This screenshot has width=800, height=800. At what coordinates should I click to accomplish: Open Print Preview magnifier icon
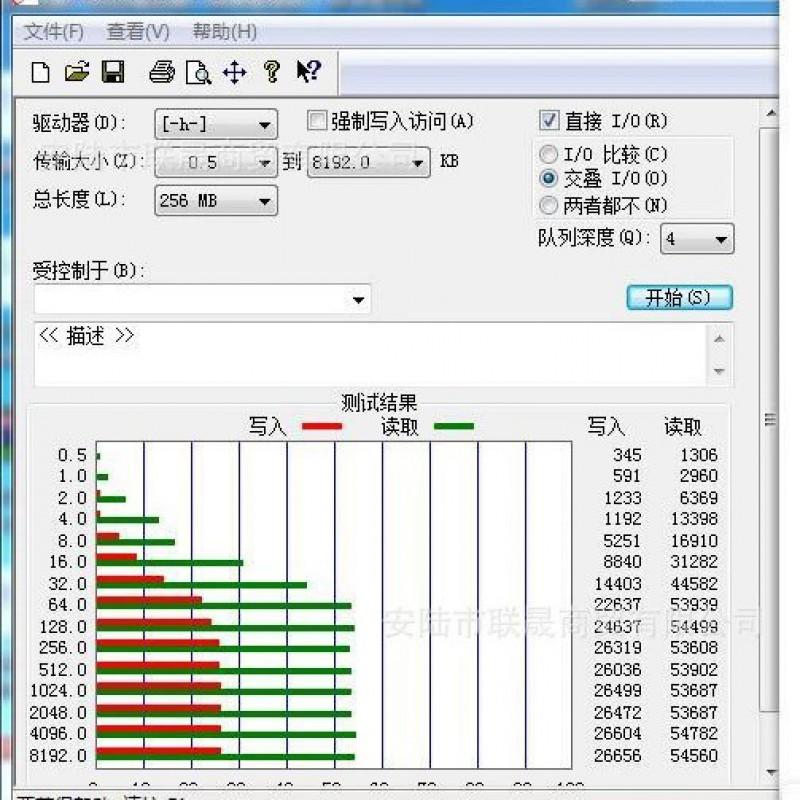pos(198,72)
